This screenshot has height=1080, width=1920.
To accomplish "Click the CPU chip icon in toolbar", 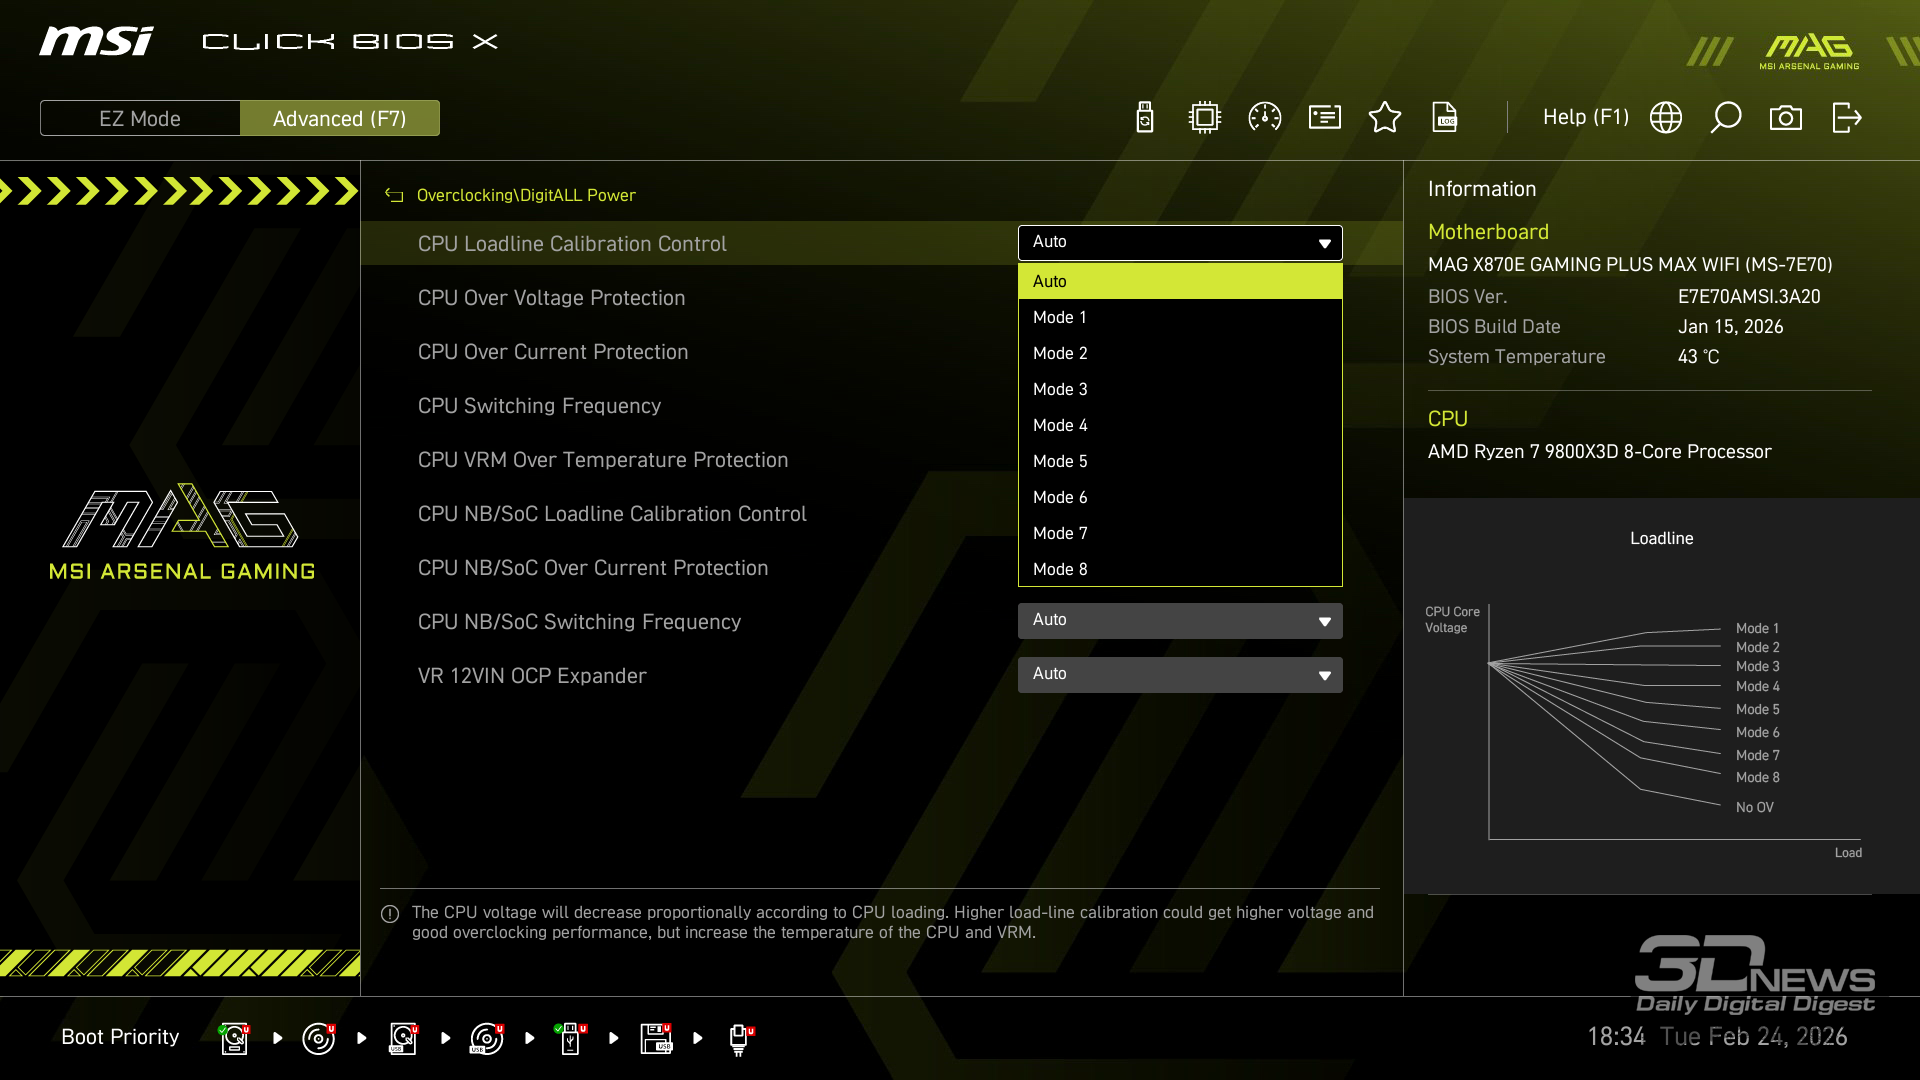I will [1205, 117].
